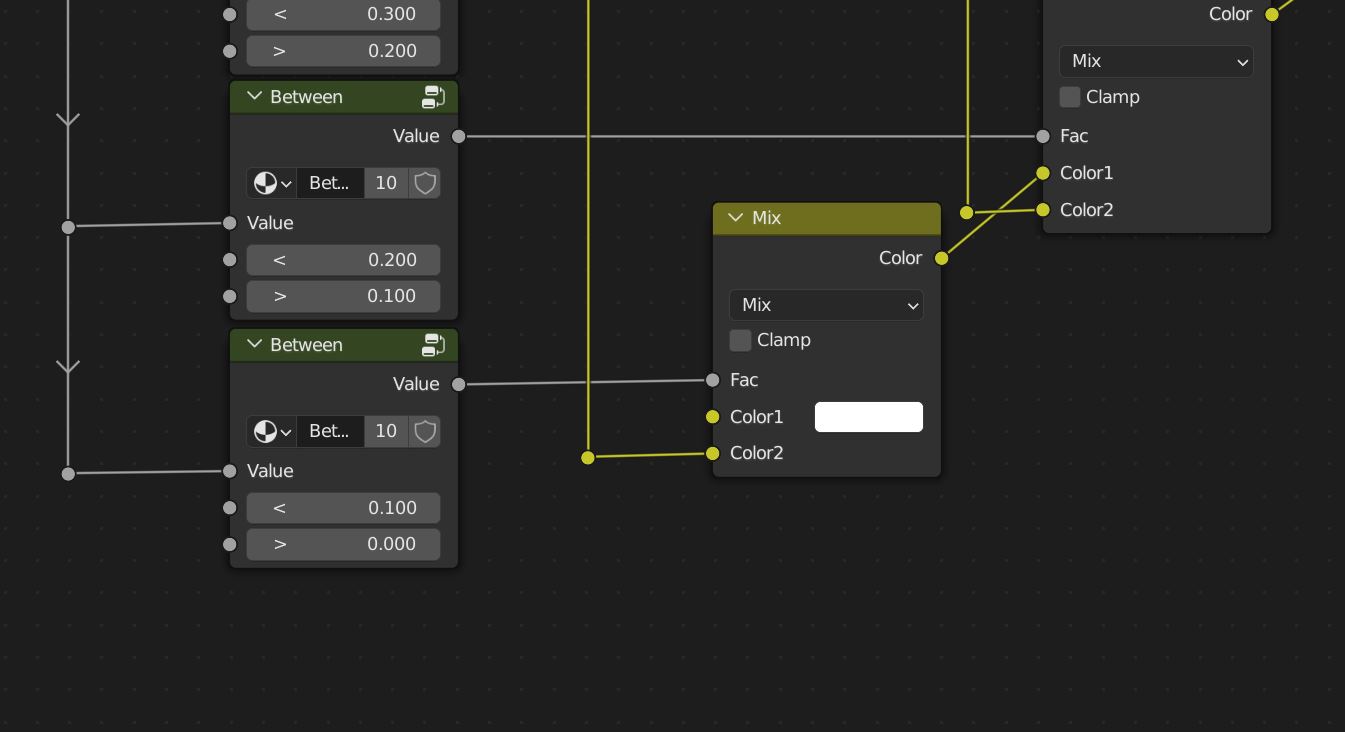Click the greater-than 0.000 value field
The width and height of the screenshot is (1345, 732).
coord(343,545)
